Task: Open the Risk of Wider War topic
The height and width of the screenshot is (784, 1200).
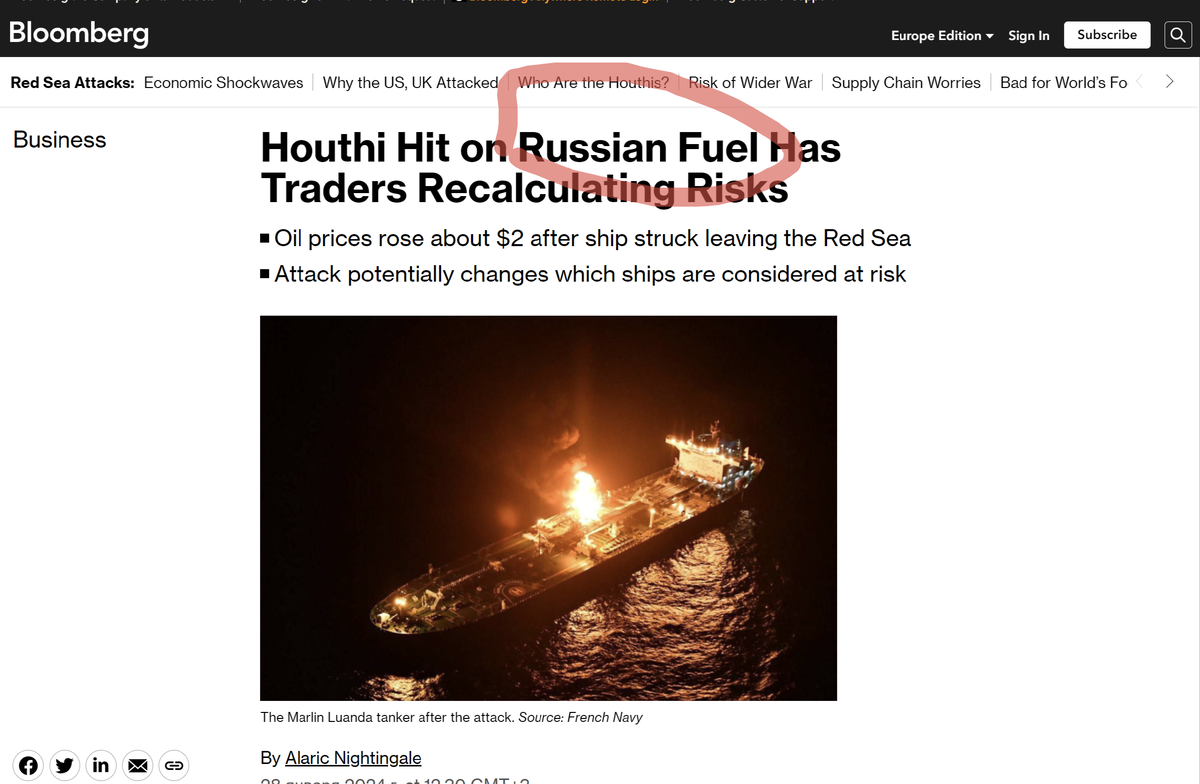Action: 750,83
